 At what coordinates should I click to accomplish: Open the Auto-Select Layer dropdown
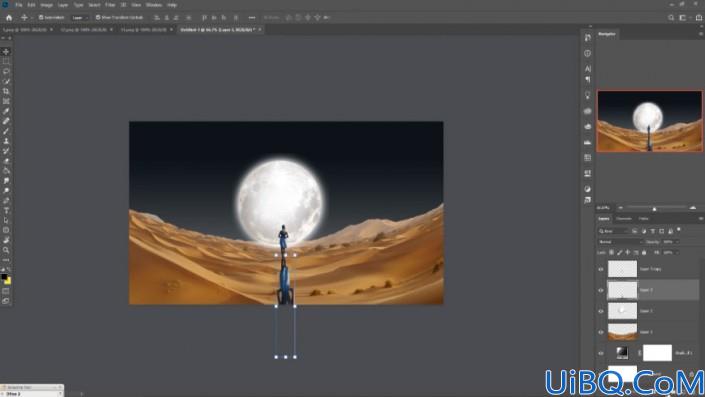point(80,18)
